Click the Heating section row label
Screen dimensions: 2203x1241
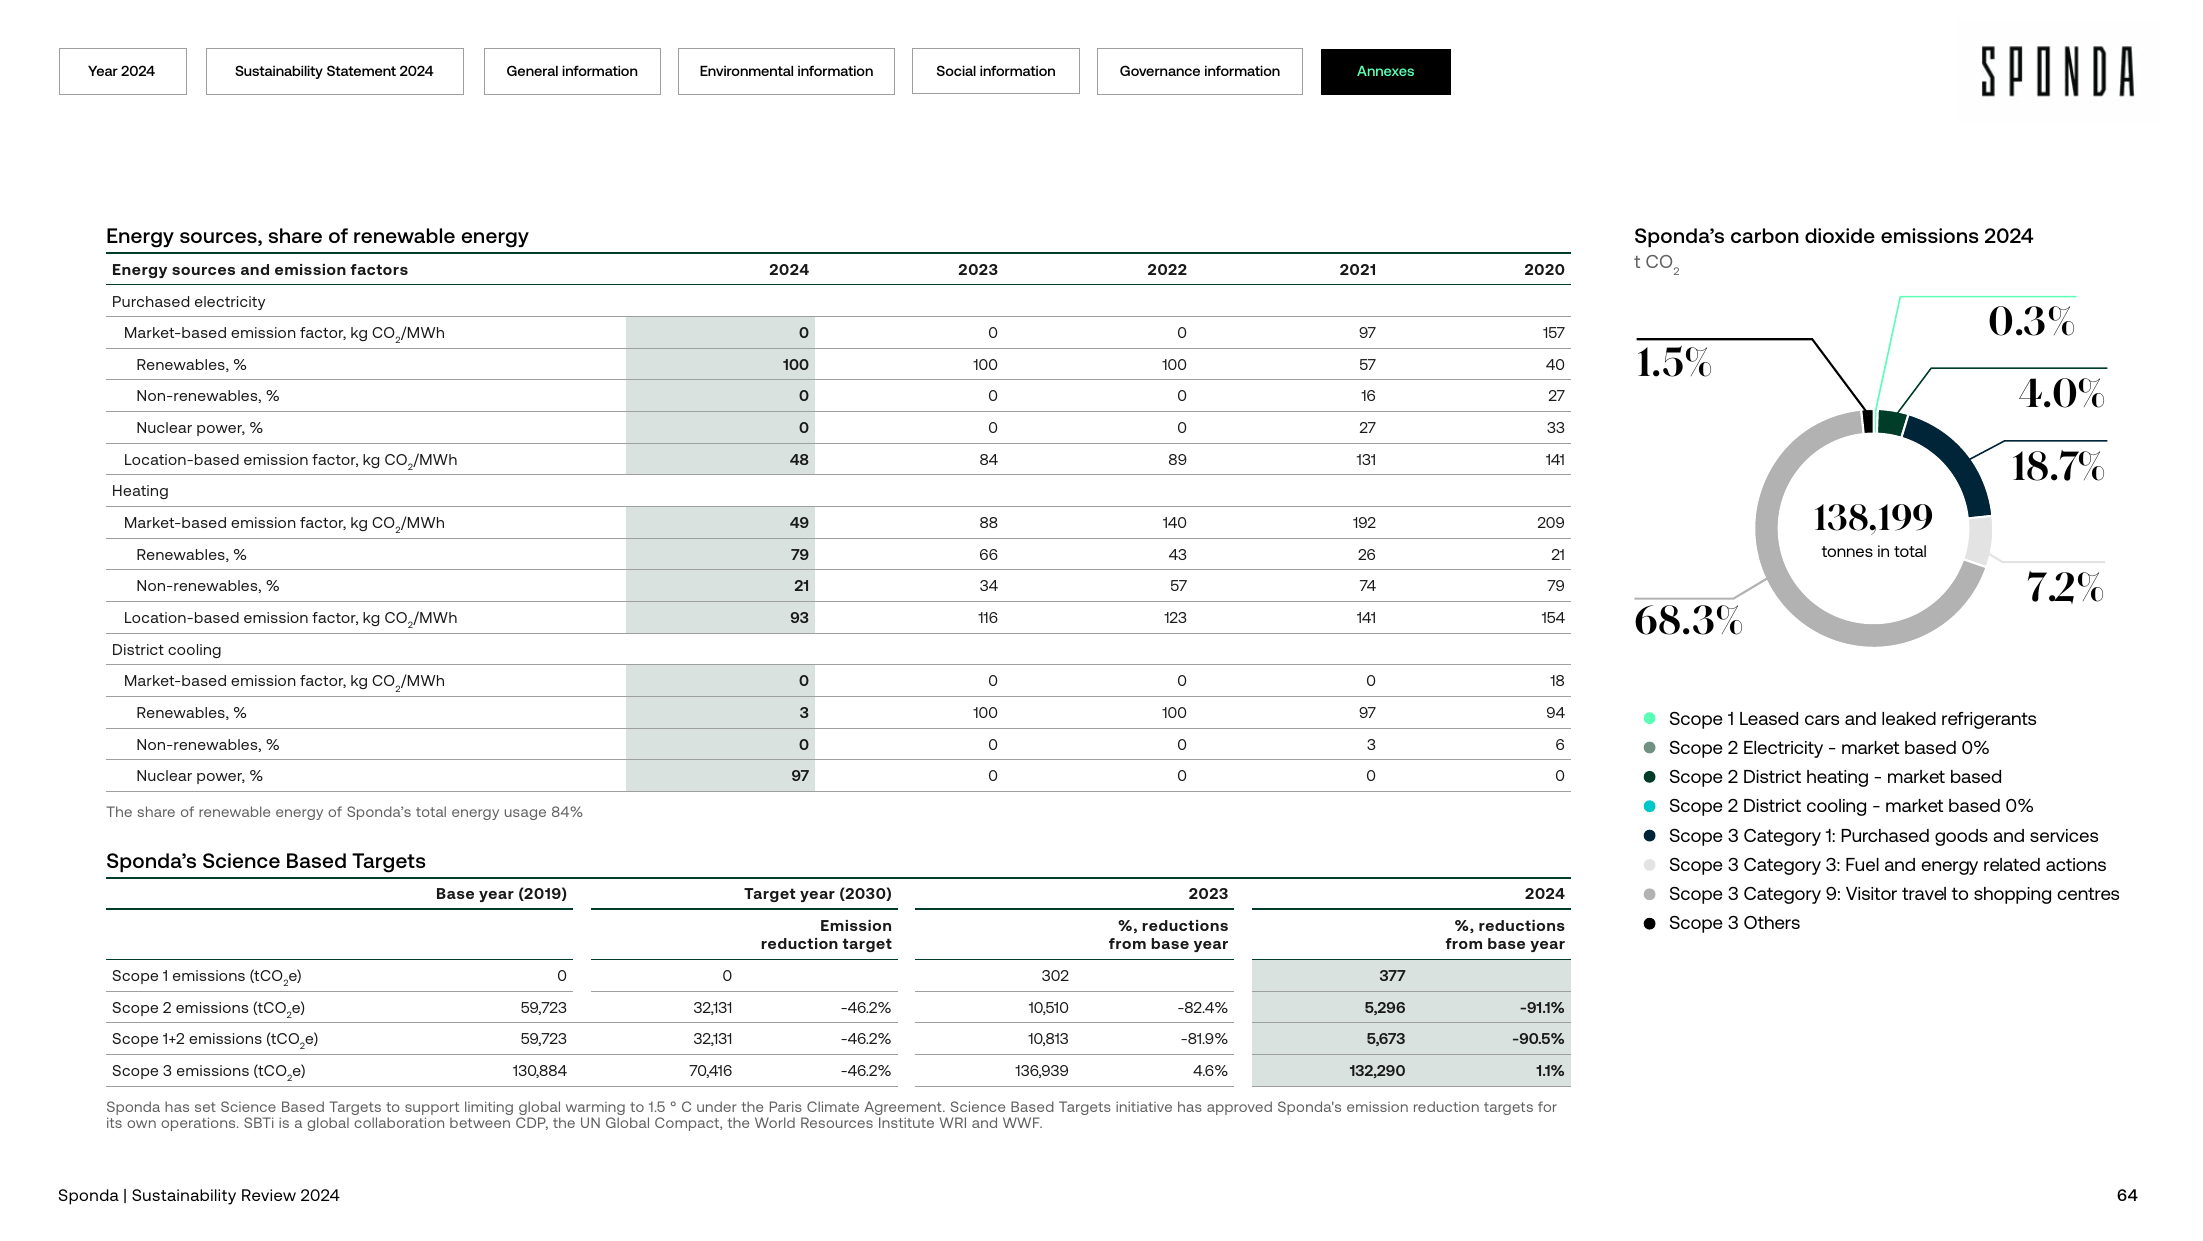(140, 491)
